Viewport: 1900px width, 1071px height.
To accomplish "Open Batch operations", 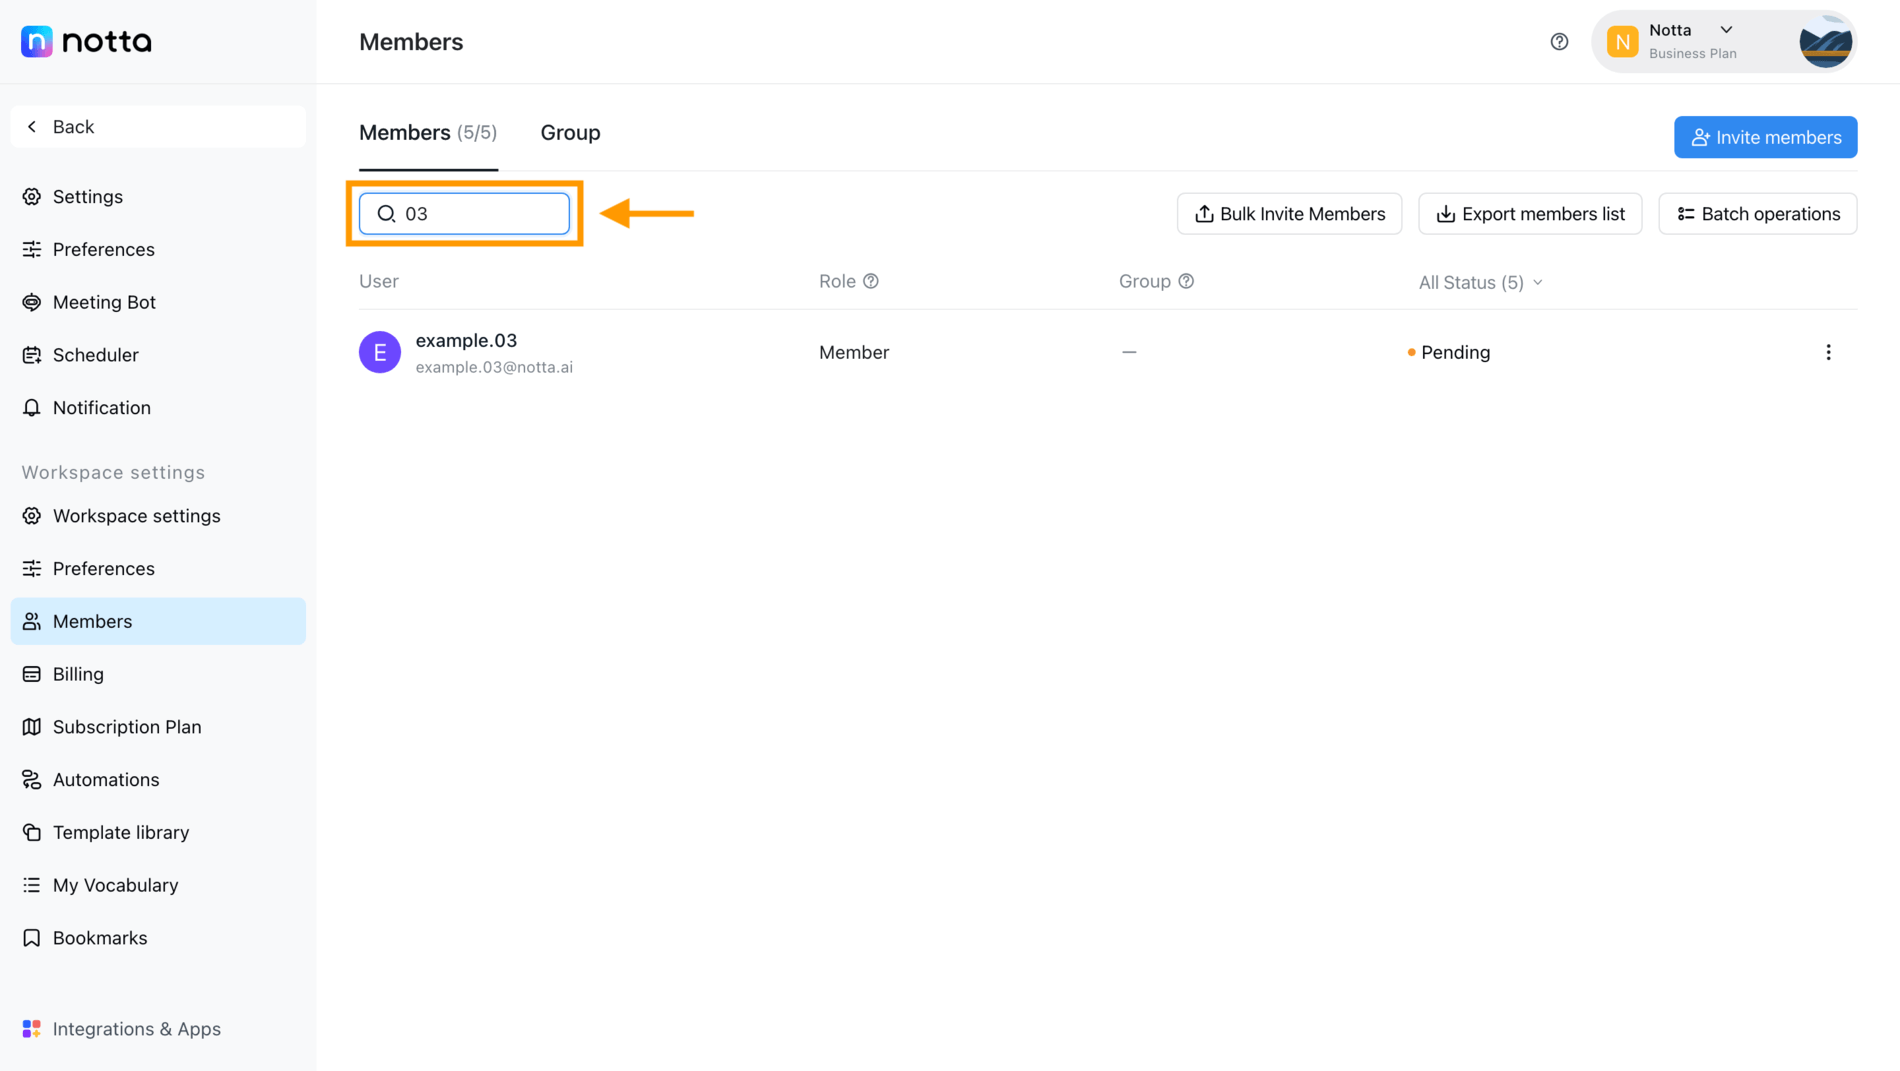I will (x=1757, y=214).
